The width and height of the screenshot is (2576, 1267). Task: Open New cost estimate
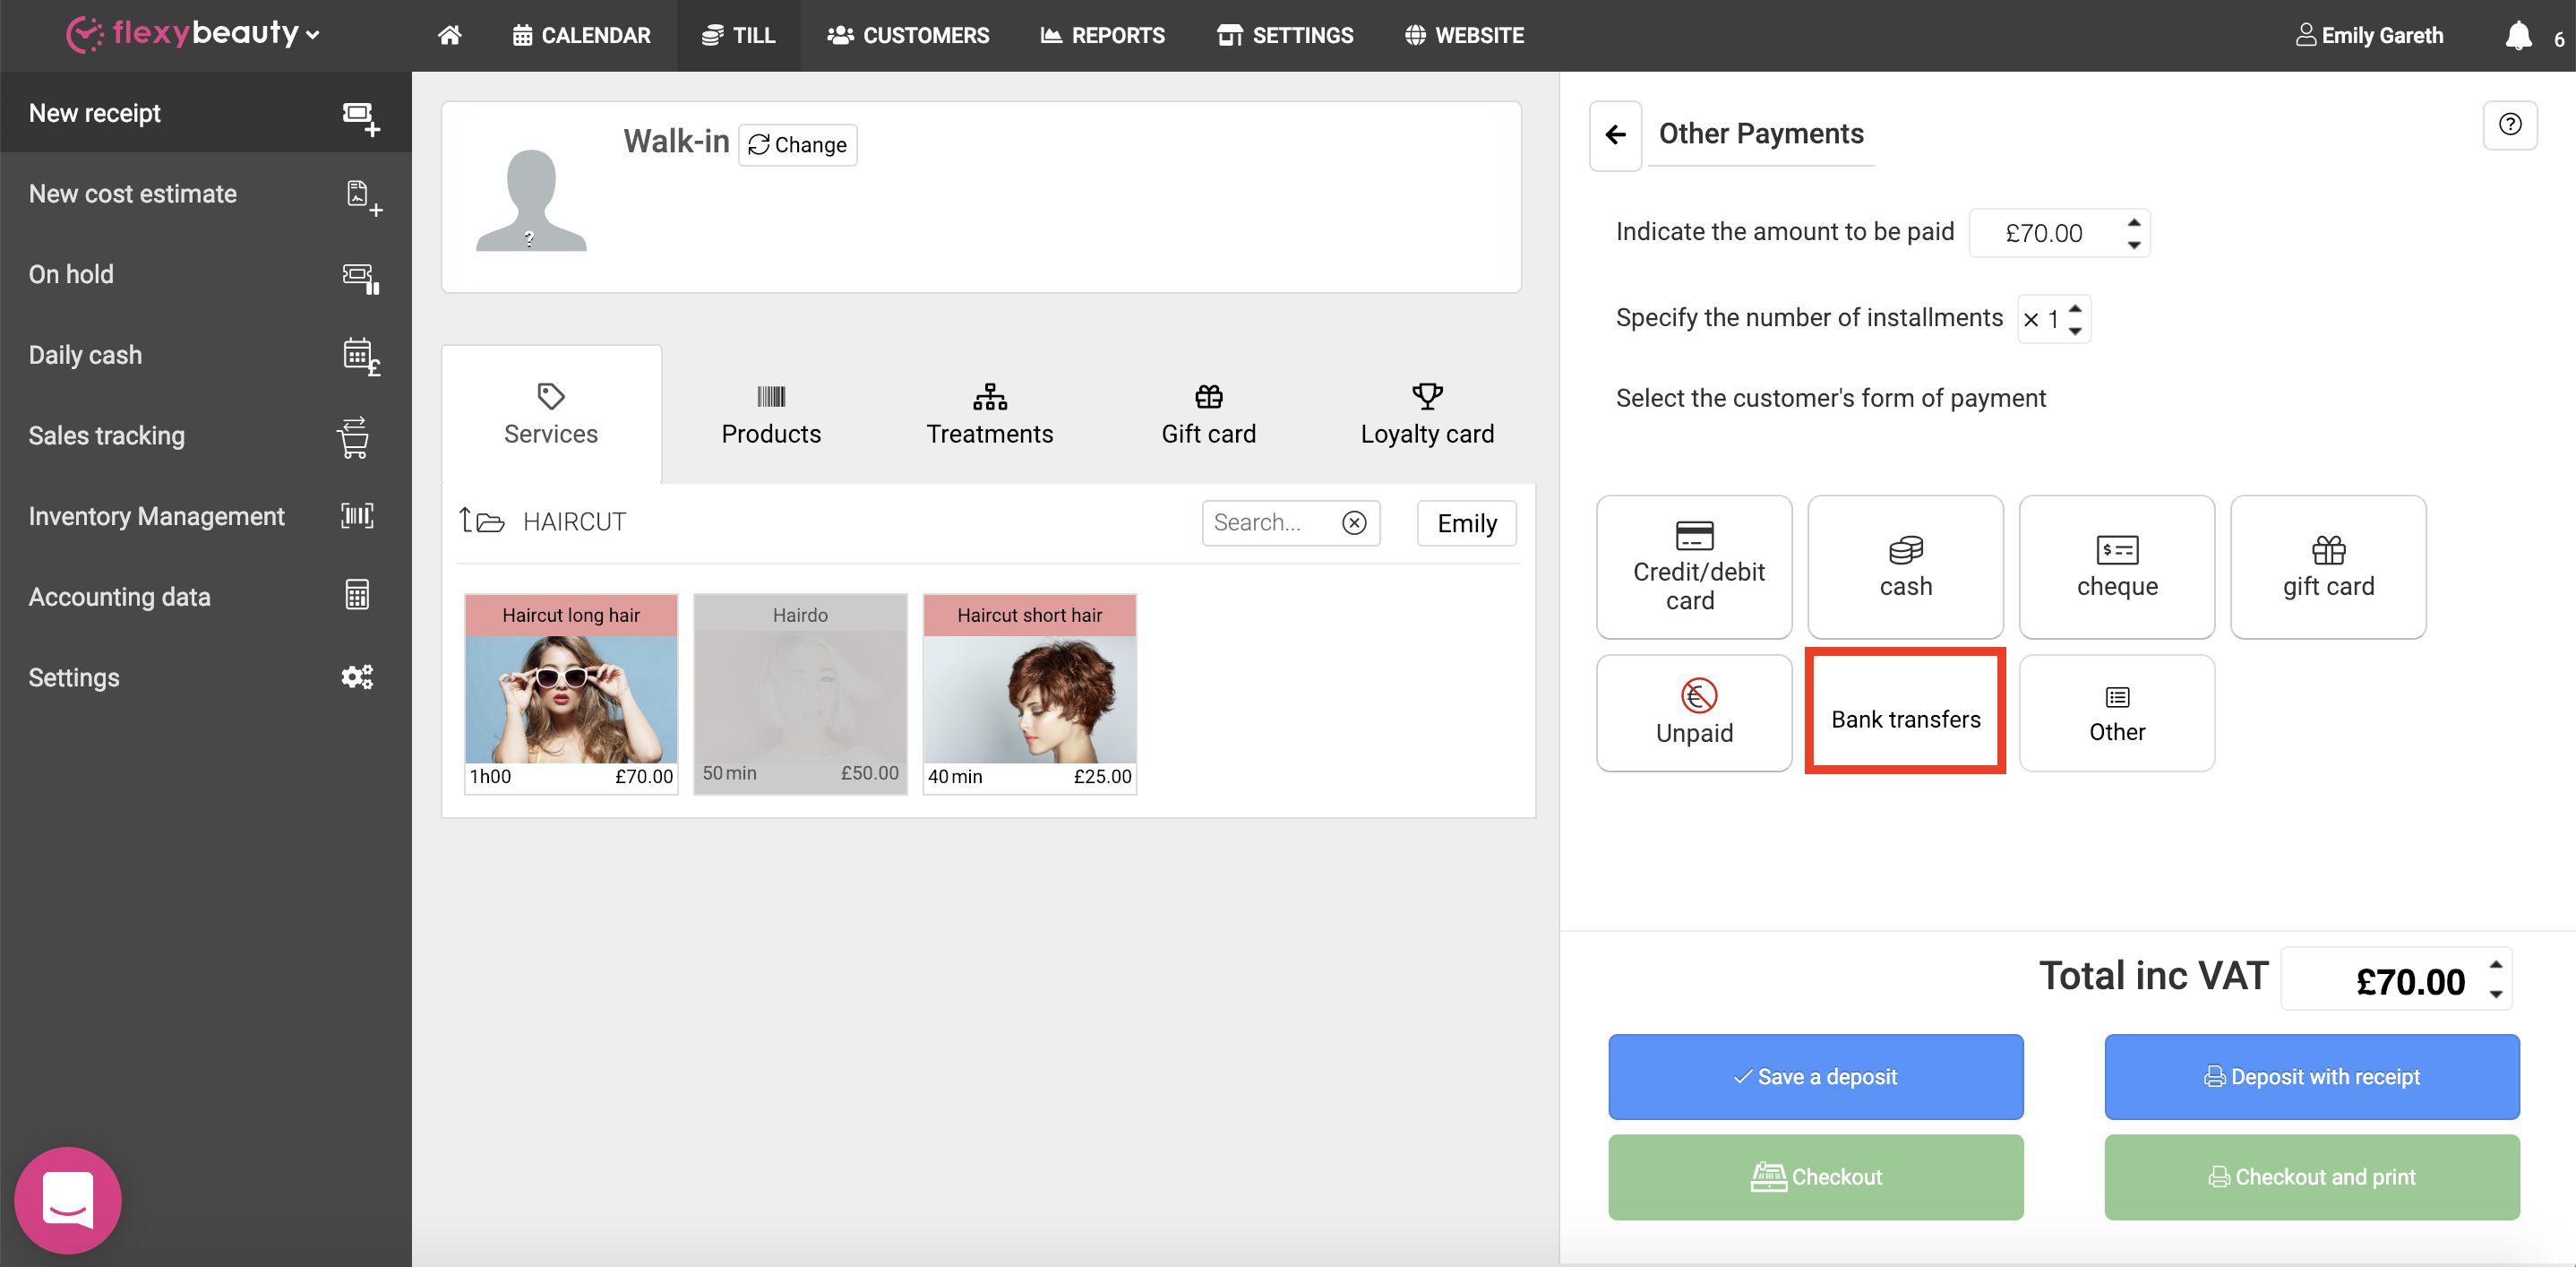click(206, 194)
